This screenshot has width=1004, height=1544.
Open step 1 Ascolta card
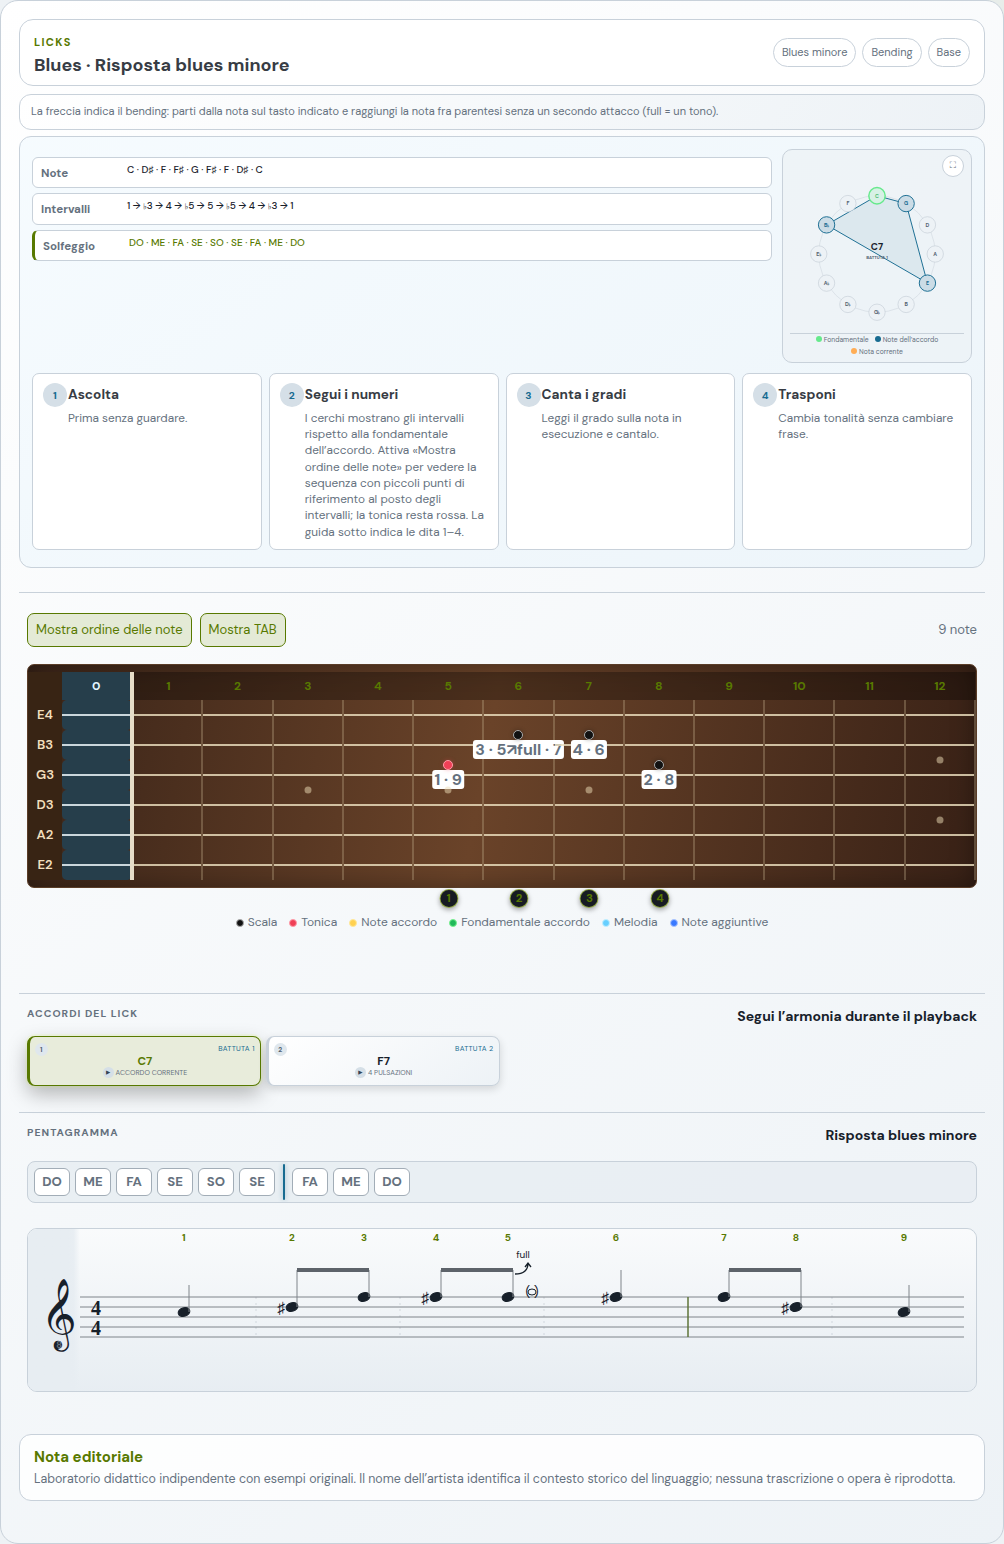coord(147,462)
